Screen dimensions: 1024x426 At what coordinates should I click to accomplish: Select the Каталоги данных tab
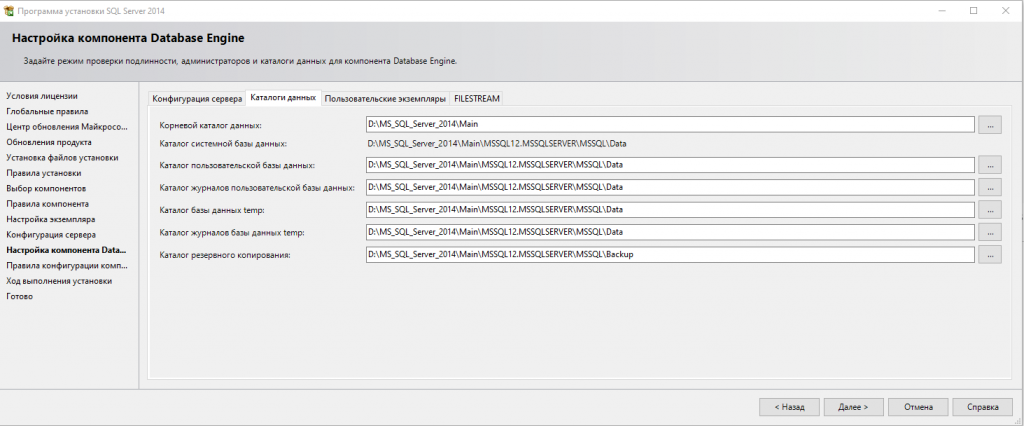pos(283,98)
